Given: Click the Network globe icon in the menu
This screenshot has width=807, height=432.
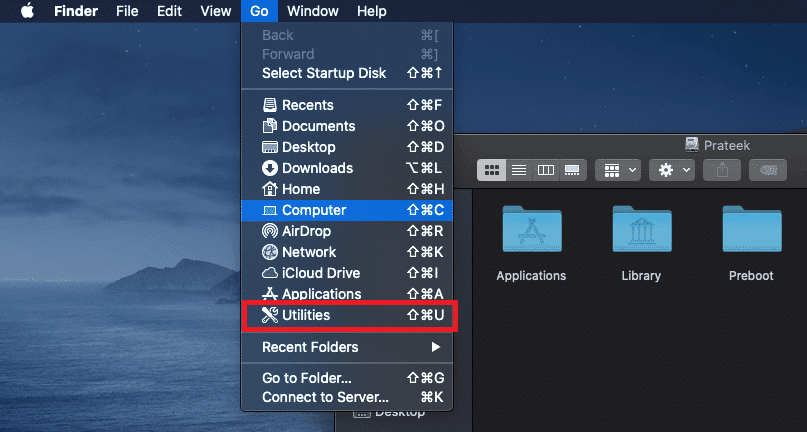Looking at the screenshot, I should (x=270, y=252).
